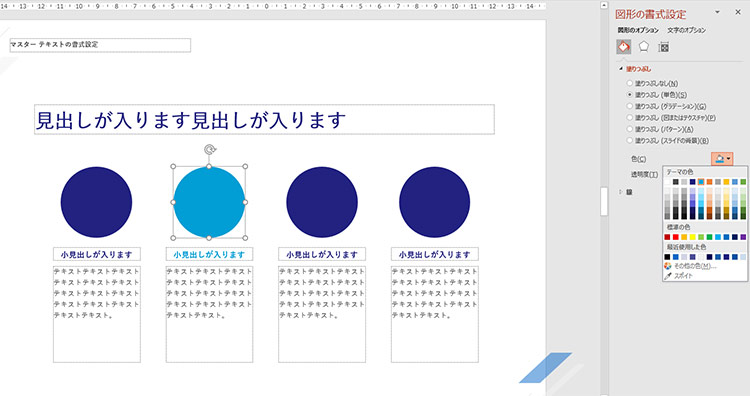The width and height of the screenshot is (750, 396).
Task: Click the heading text 見出しが入ります
Action: pos(191,120)
